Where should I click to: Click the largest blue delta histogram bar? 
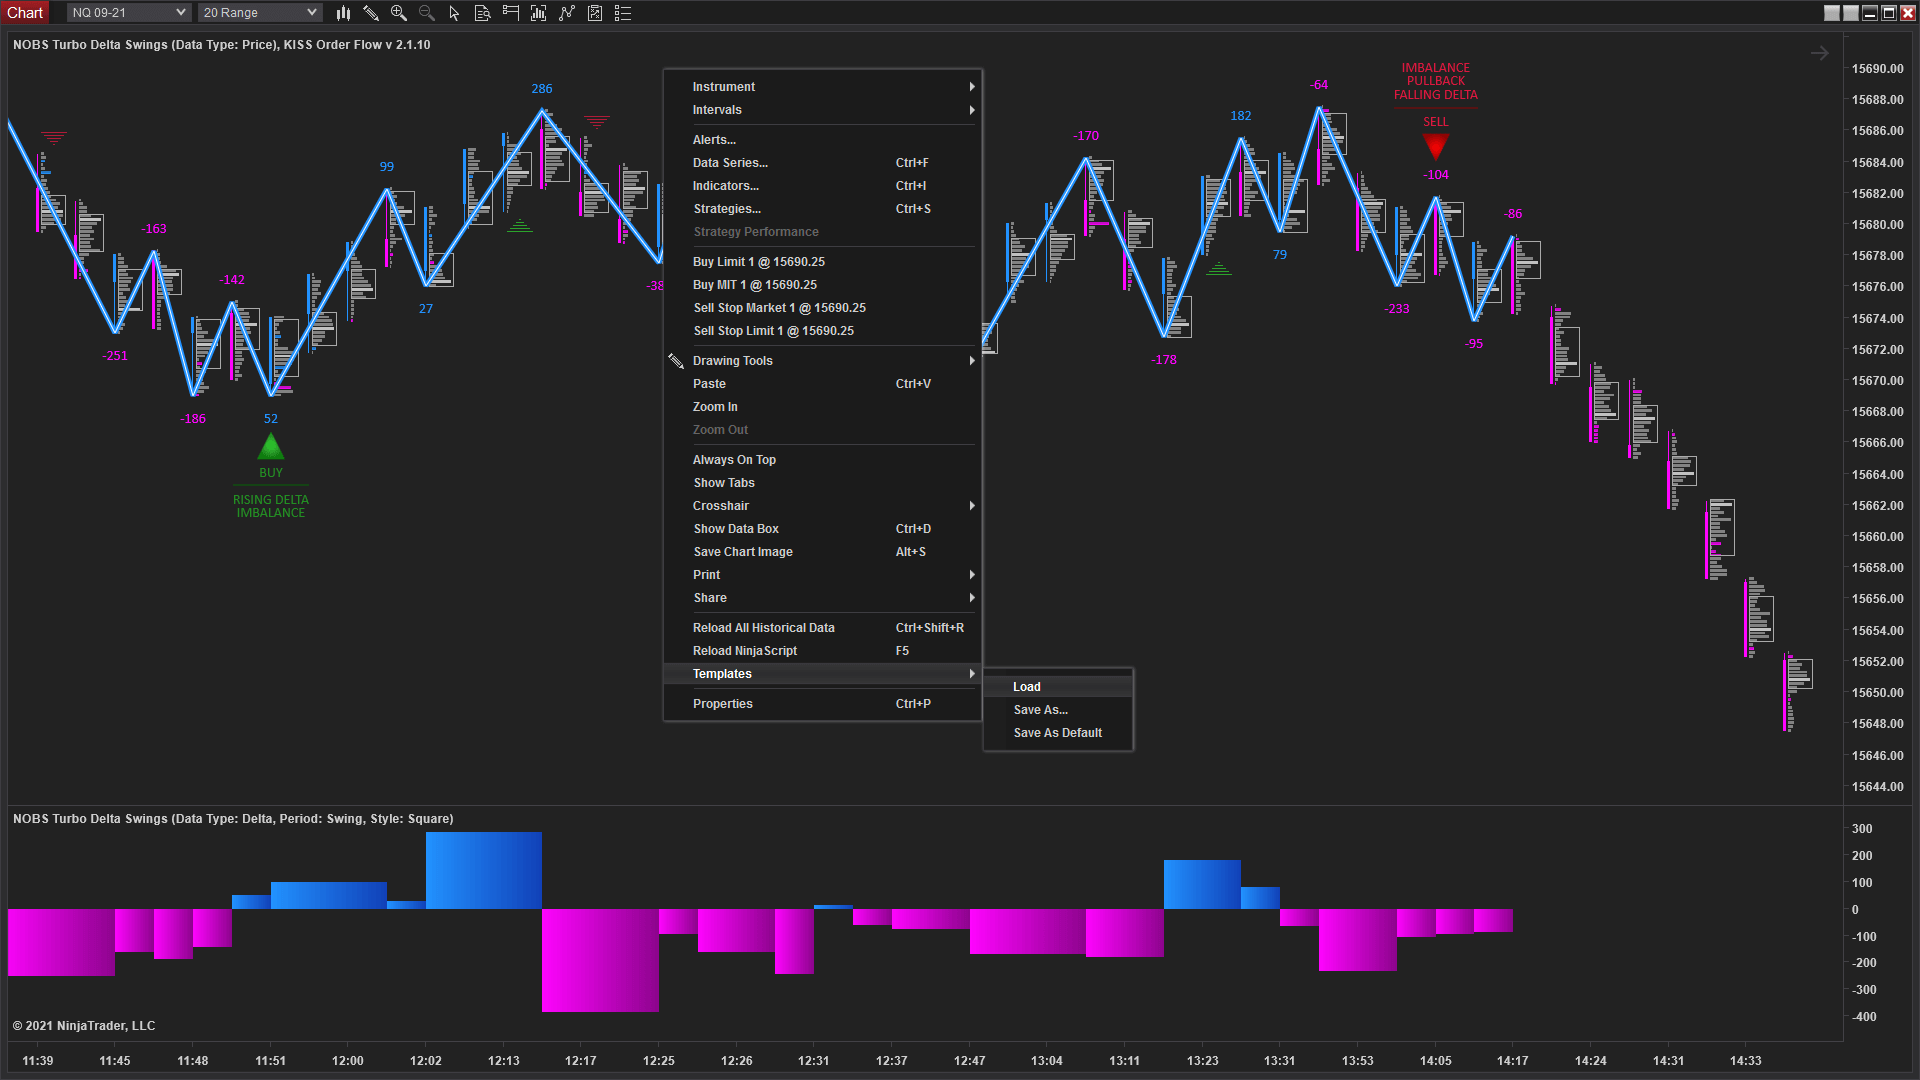tap(484, 870)
